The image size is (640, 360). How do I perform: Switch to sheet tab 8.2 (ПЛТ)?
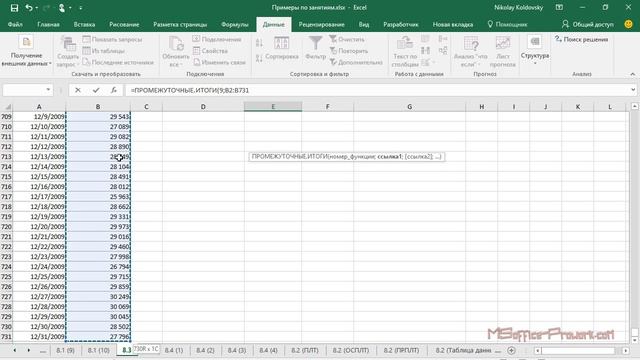(305, 351)
